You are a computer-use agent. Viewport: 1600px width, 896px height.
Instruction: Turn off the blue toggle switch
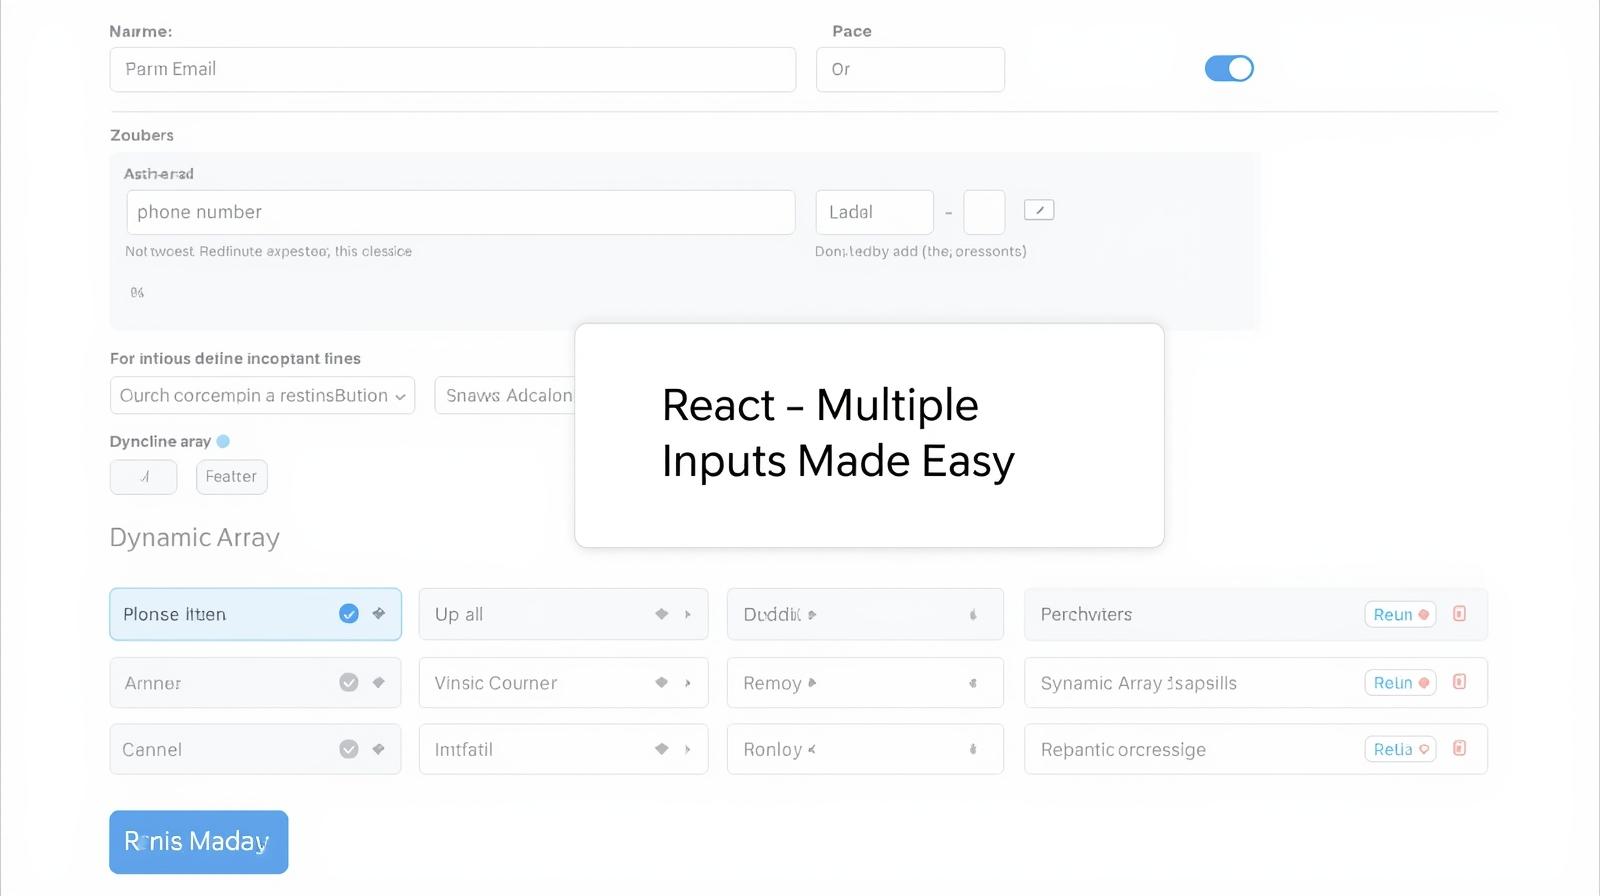pyautogui.click(x=1229, y=69)
